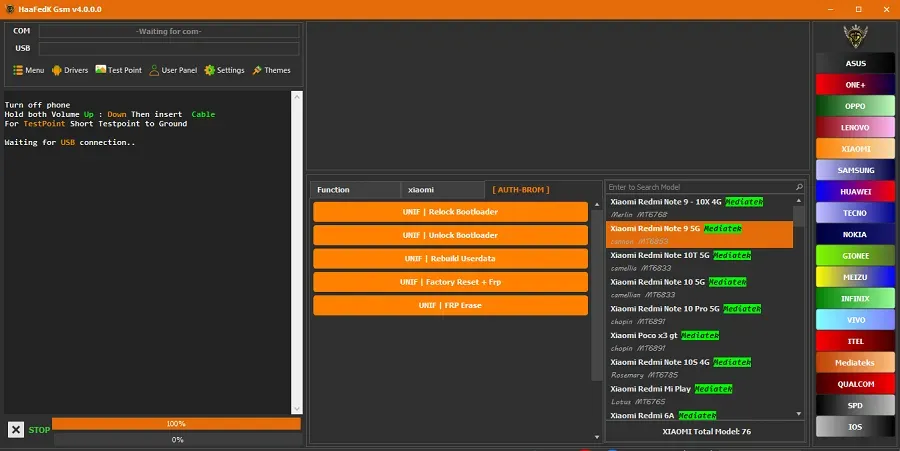Select the VIVO brand button
This screenshot has width=900, height=451.
855,320
